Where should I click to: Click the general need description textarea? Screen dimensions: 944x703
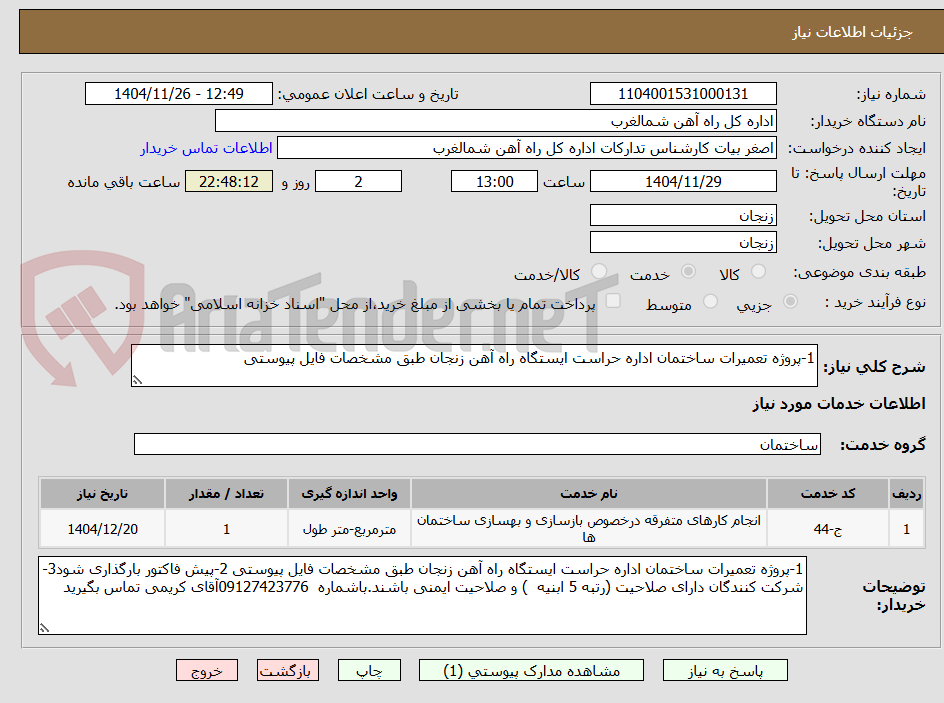[474, 366]
